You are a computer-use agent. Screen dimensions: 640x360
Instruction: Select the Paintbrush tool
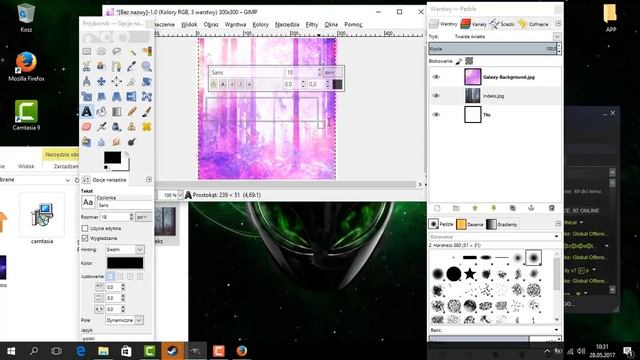[x=147, y=111]
